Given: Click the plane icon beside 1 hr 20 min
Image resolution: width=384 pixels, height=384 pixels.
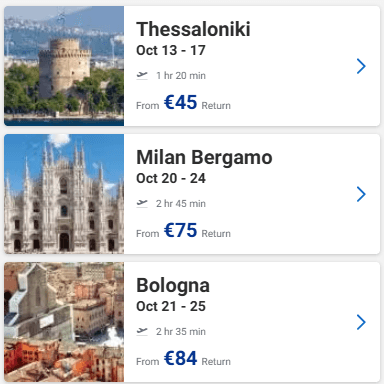Looking at the screenshot, I should [142, 75].
